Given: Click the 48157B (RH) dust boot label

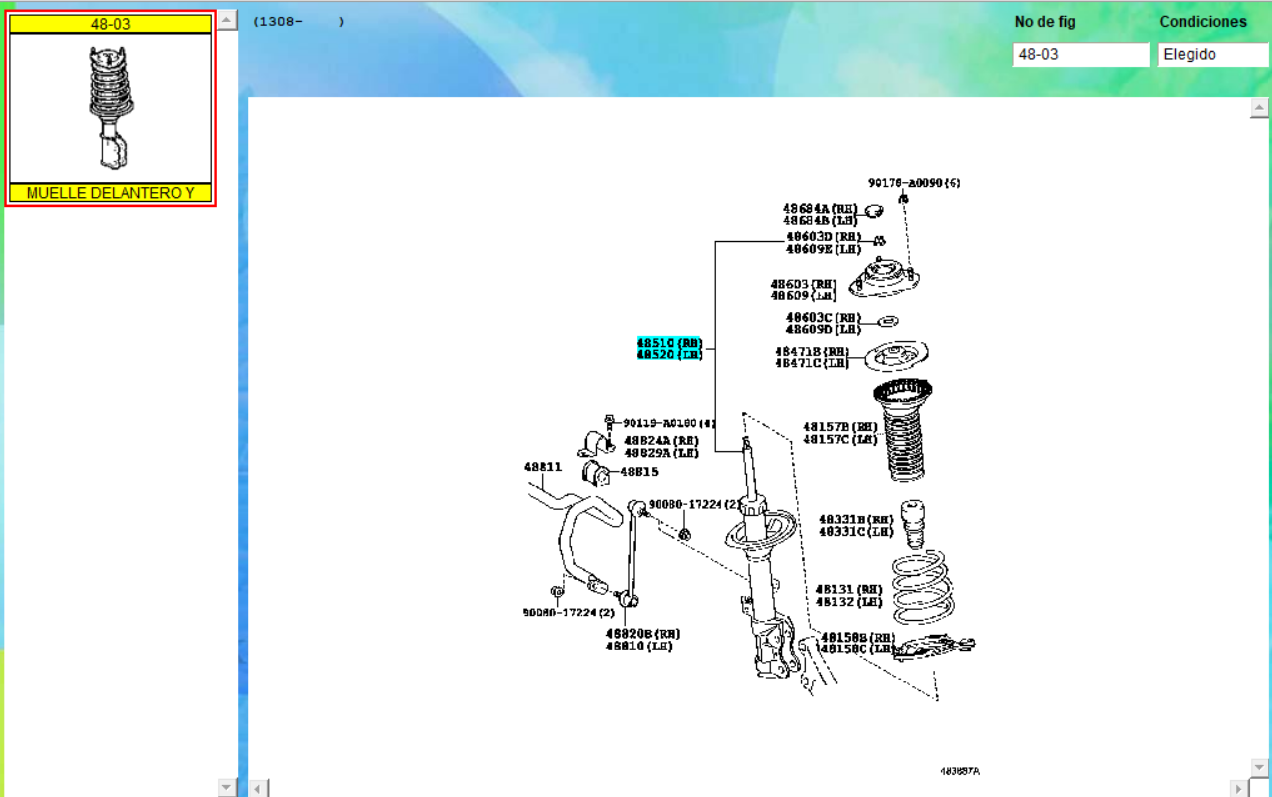Looking at the screenshot, I should pyautogui.click(x=839, y=427).
